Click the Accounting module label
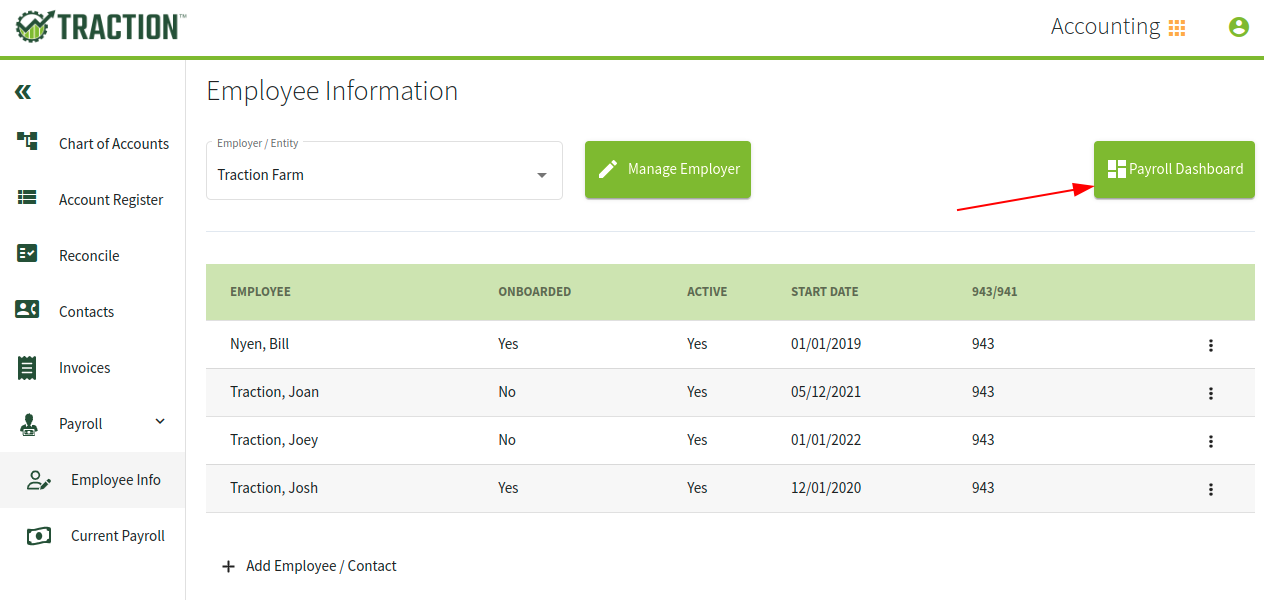This screenshot has height=600, width=1264. click(1105, 27)
